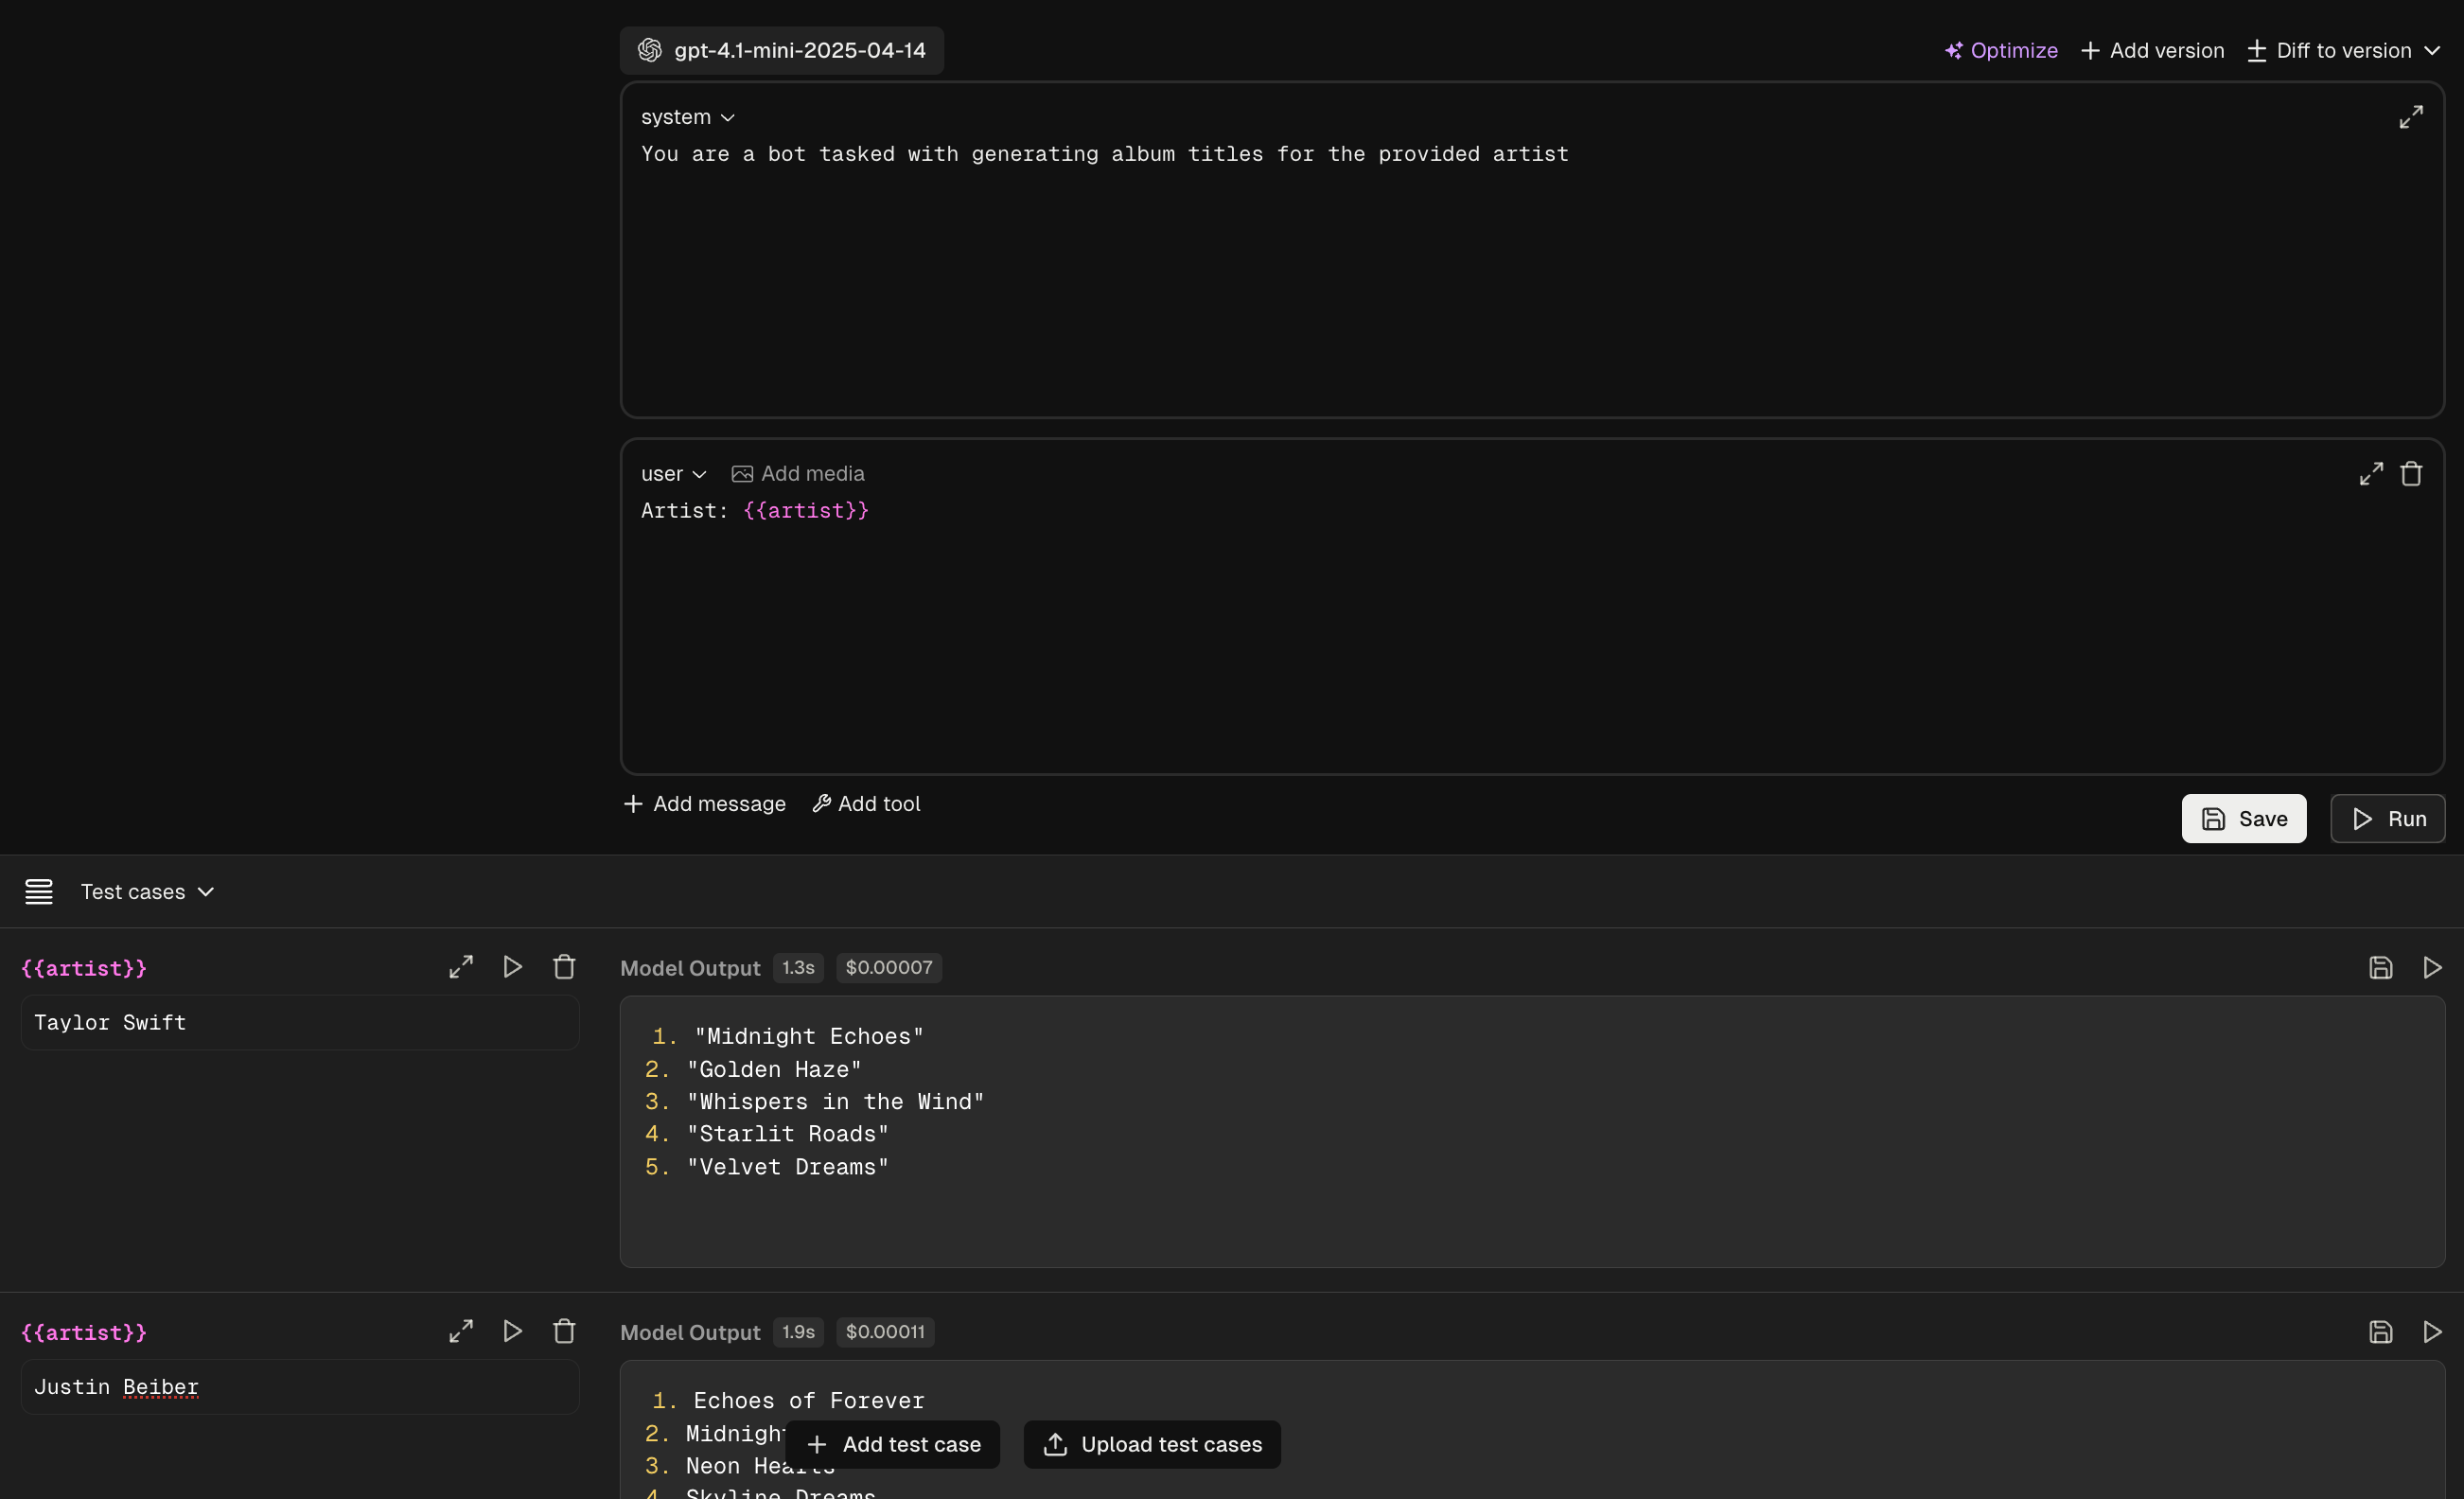Select the gpt-4.1-mini-2025-04-14 model chip

[782, 50]
